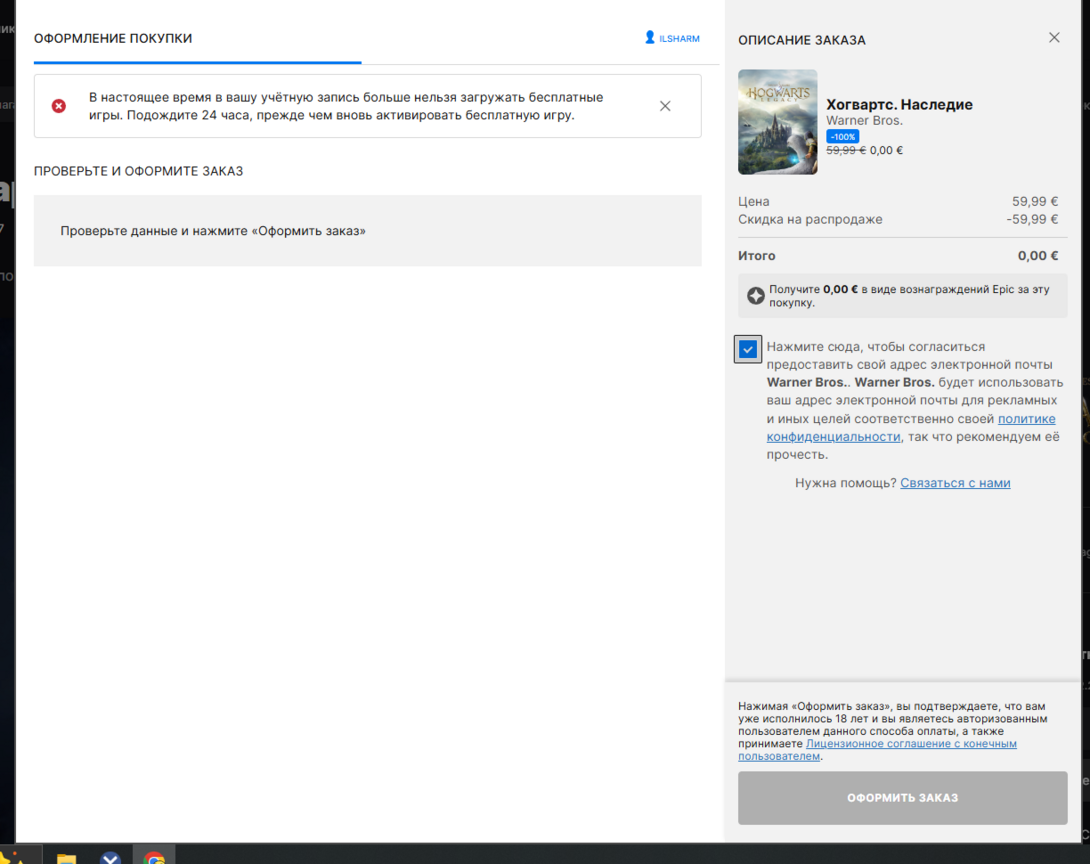Open Google Chrome from the taskbar
Screen dimensions: 1090x864
pyautogui.click(x=154, y=857)
